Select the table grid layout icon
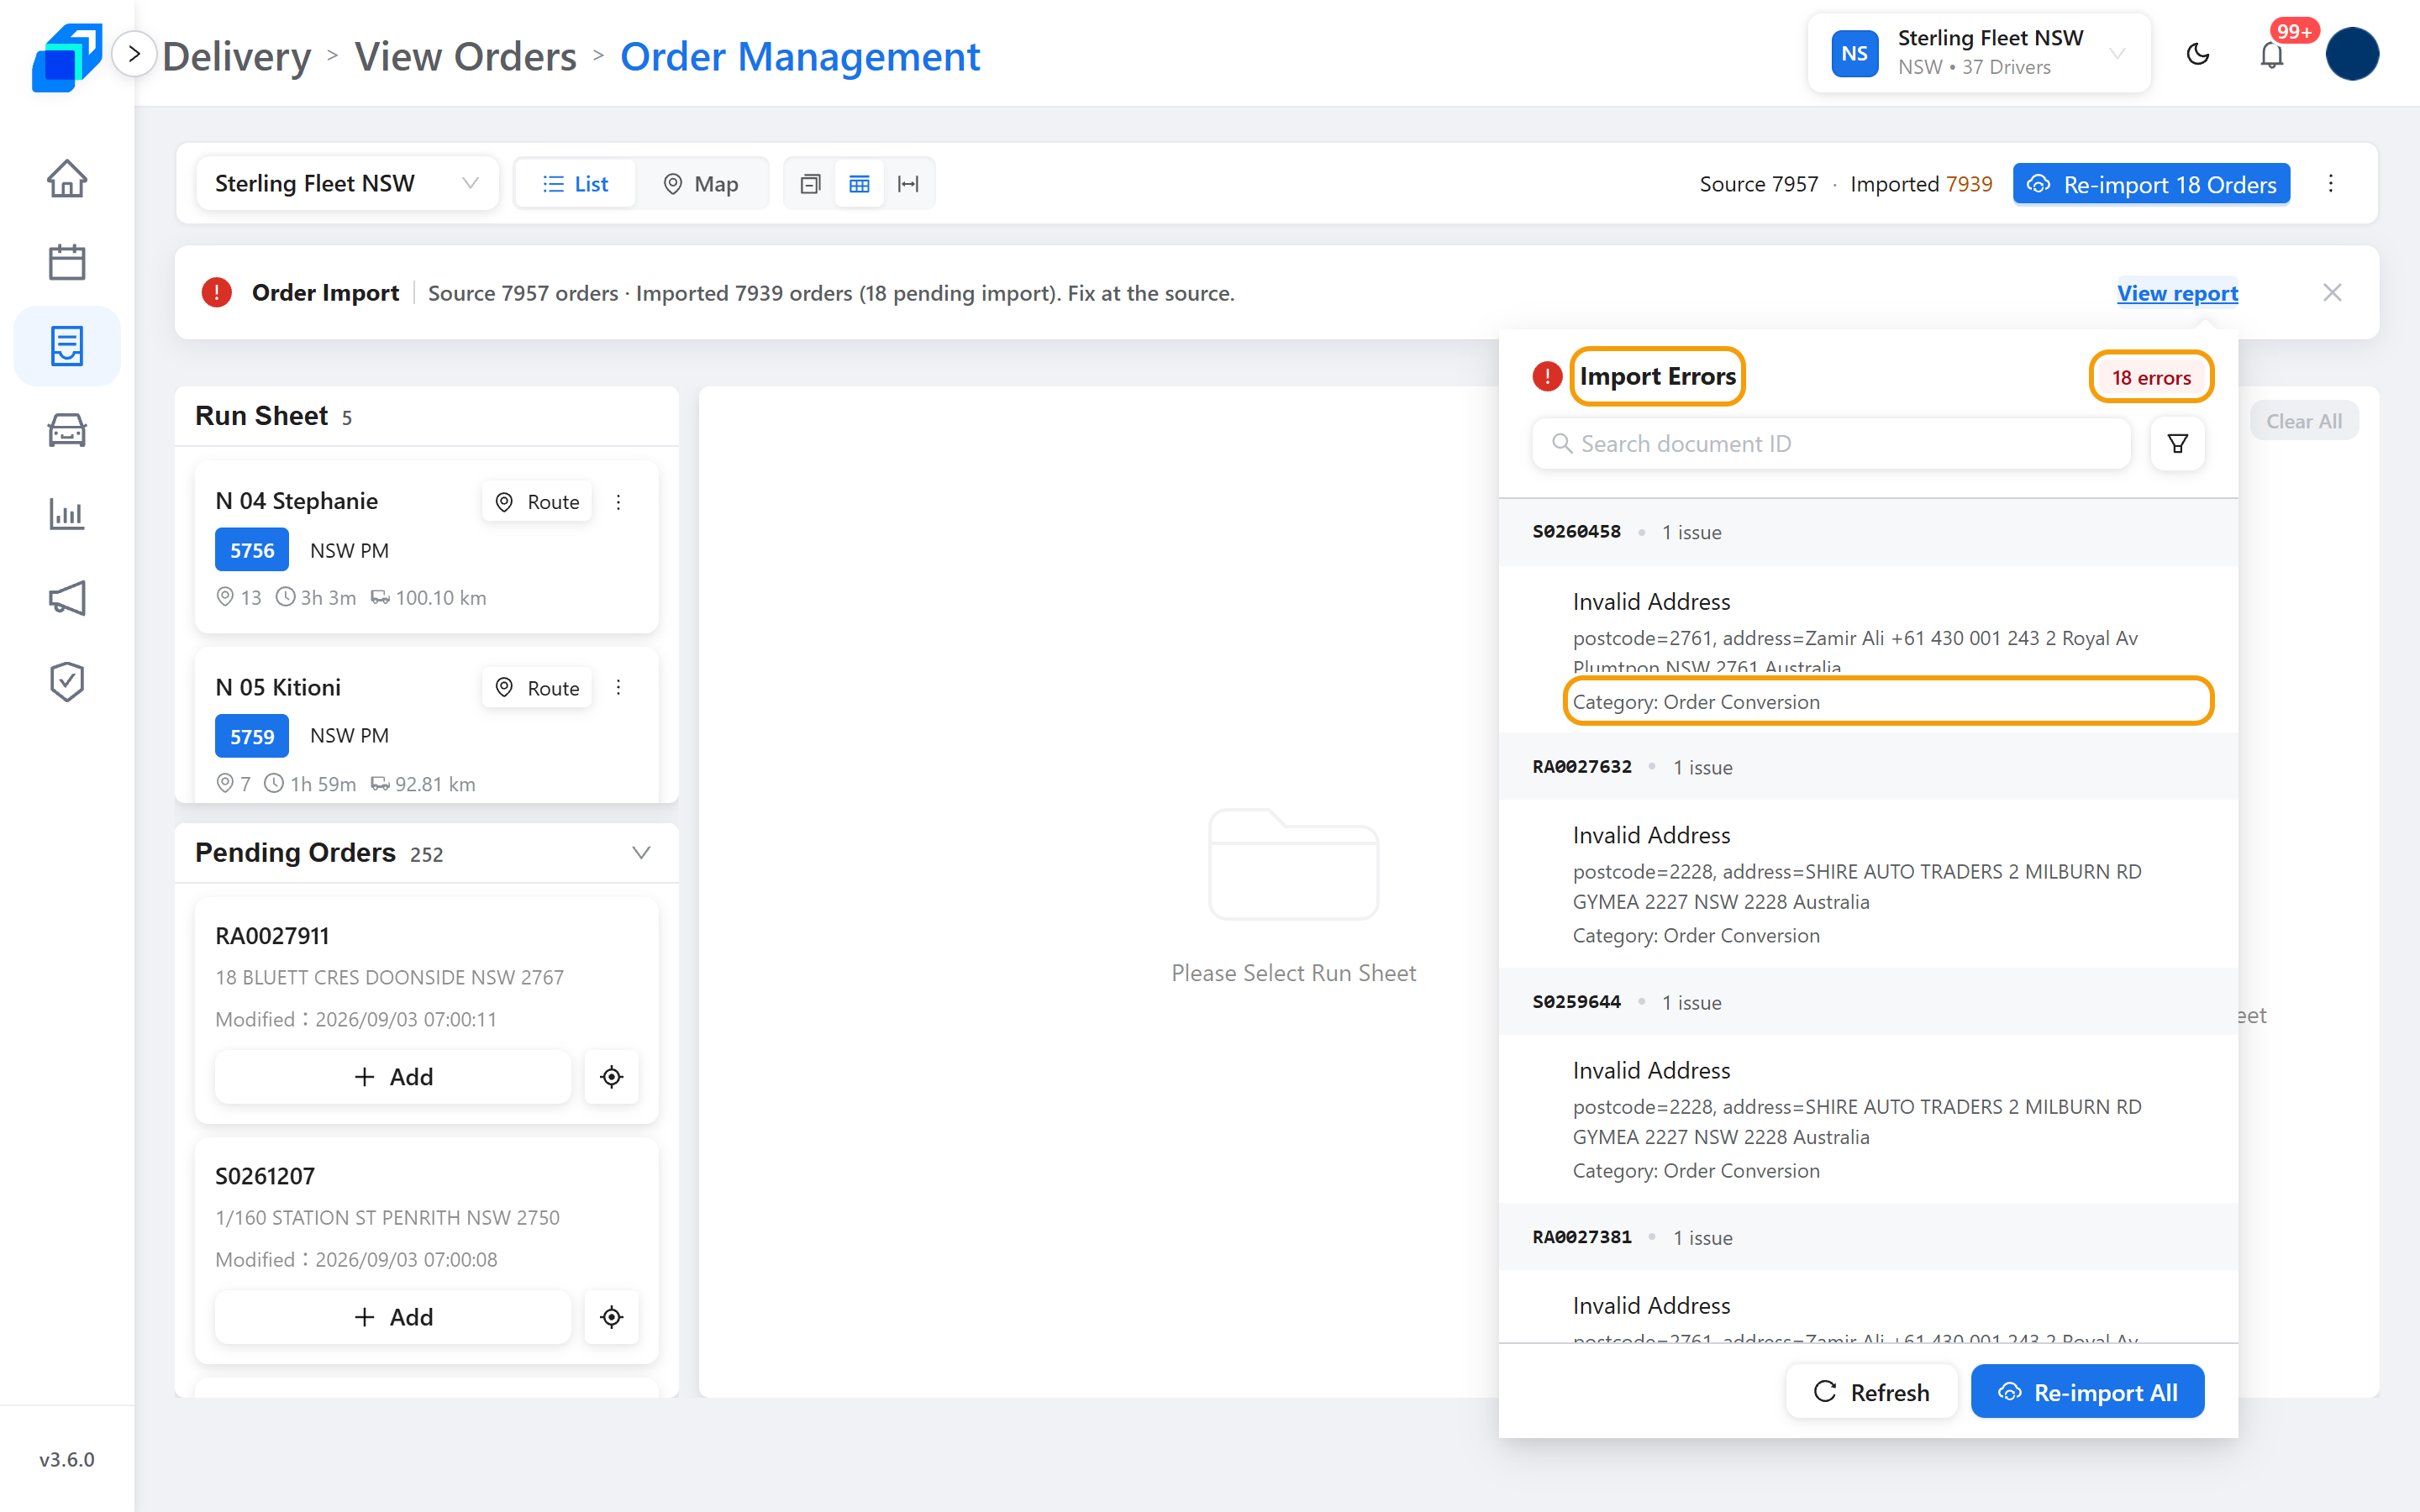Screen dimensions: 2420x1512 pos(859,184)
